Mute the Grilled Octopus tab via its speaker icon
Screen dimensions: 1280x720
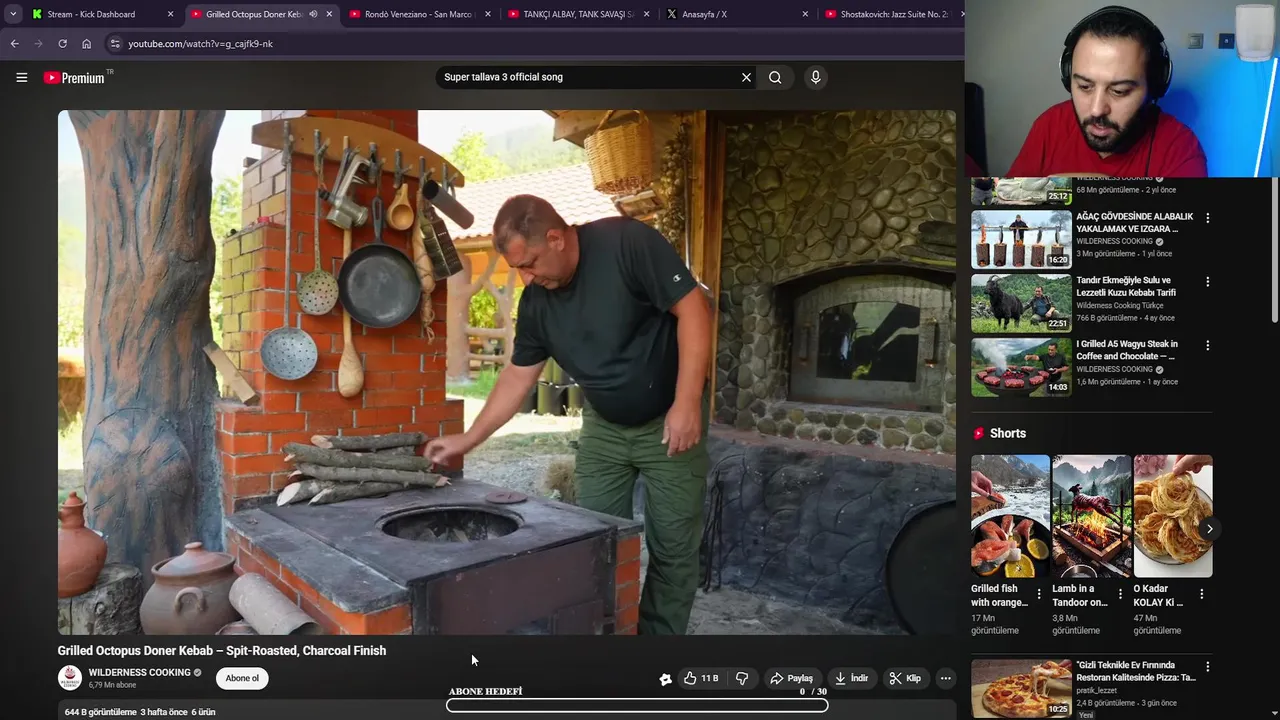[313, 14]
